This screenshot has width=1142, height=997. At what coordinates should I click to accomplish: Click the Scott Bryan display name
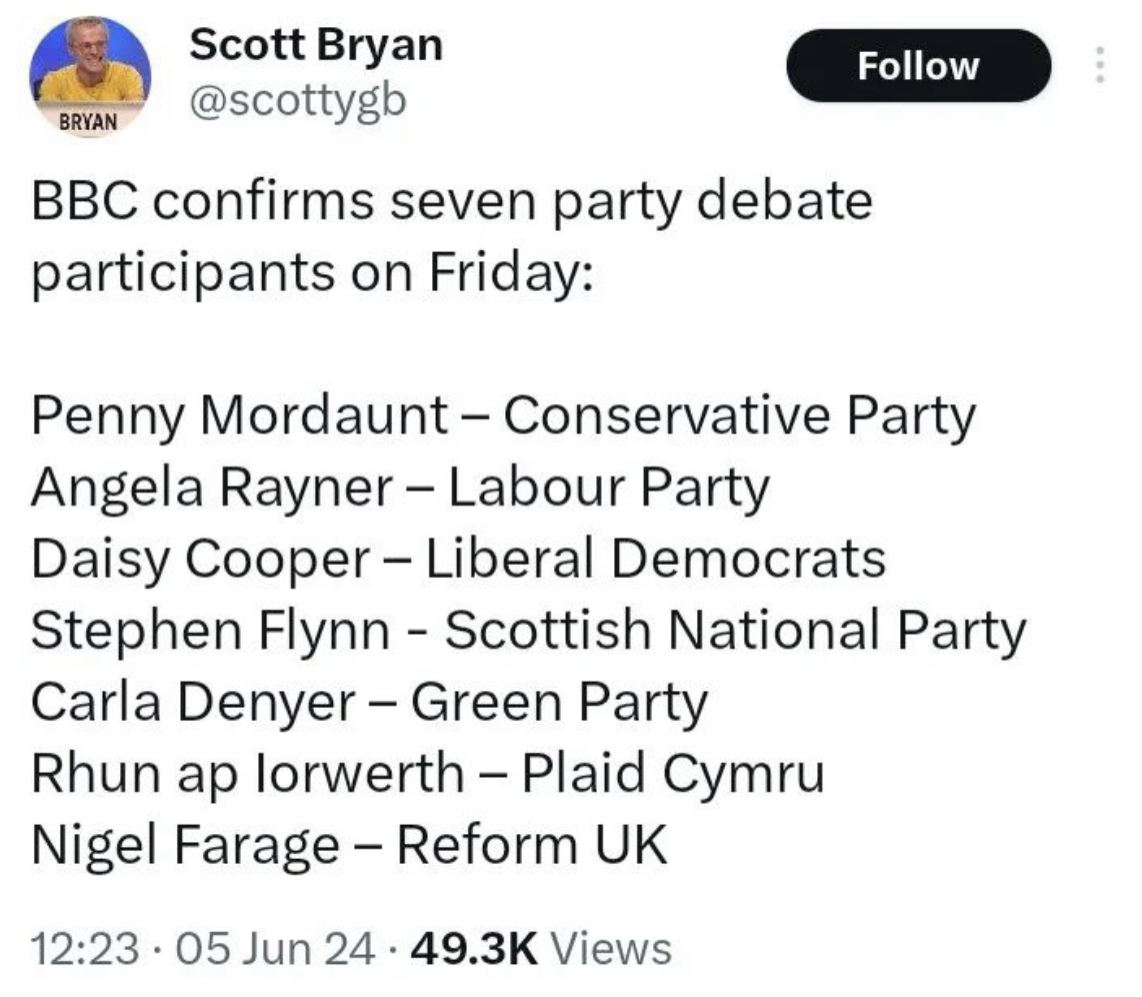point(316,45)
